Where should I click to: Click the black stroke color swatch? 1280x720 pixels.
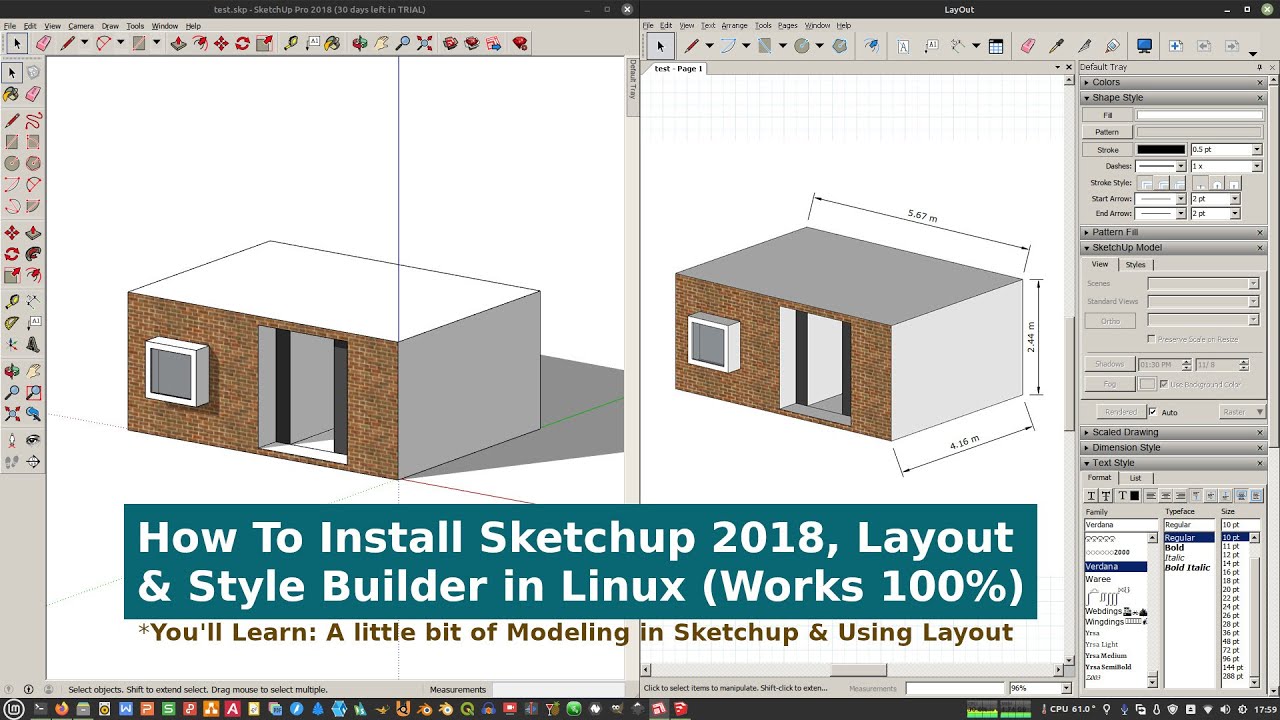[1161, 150]
